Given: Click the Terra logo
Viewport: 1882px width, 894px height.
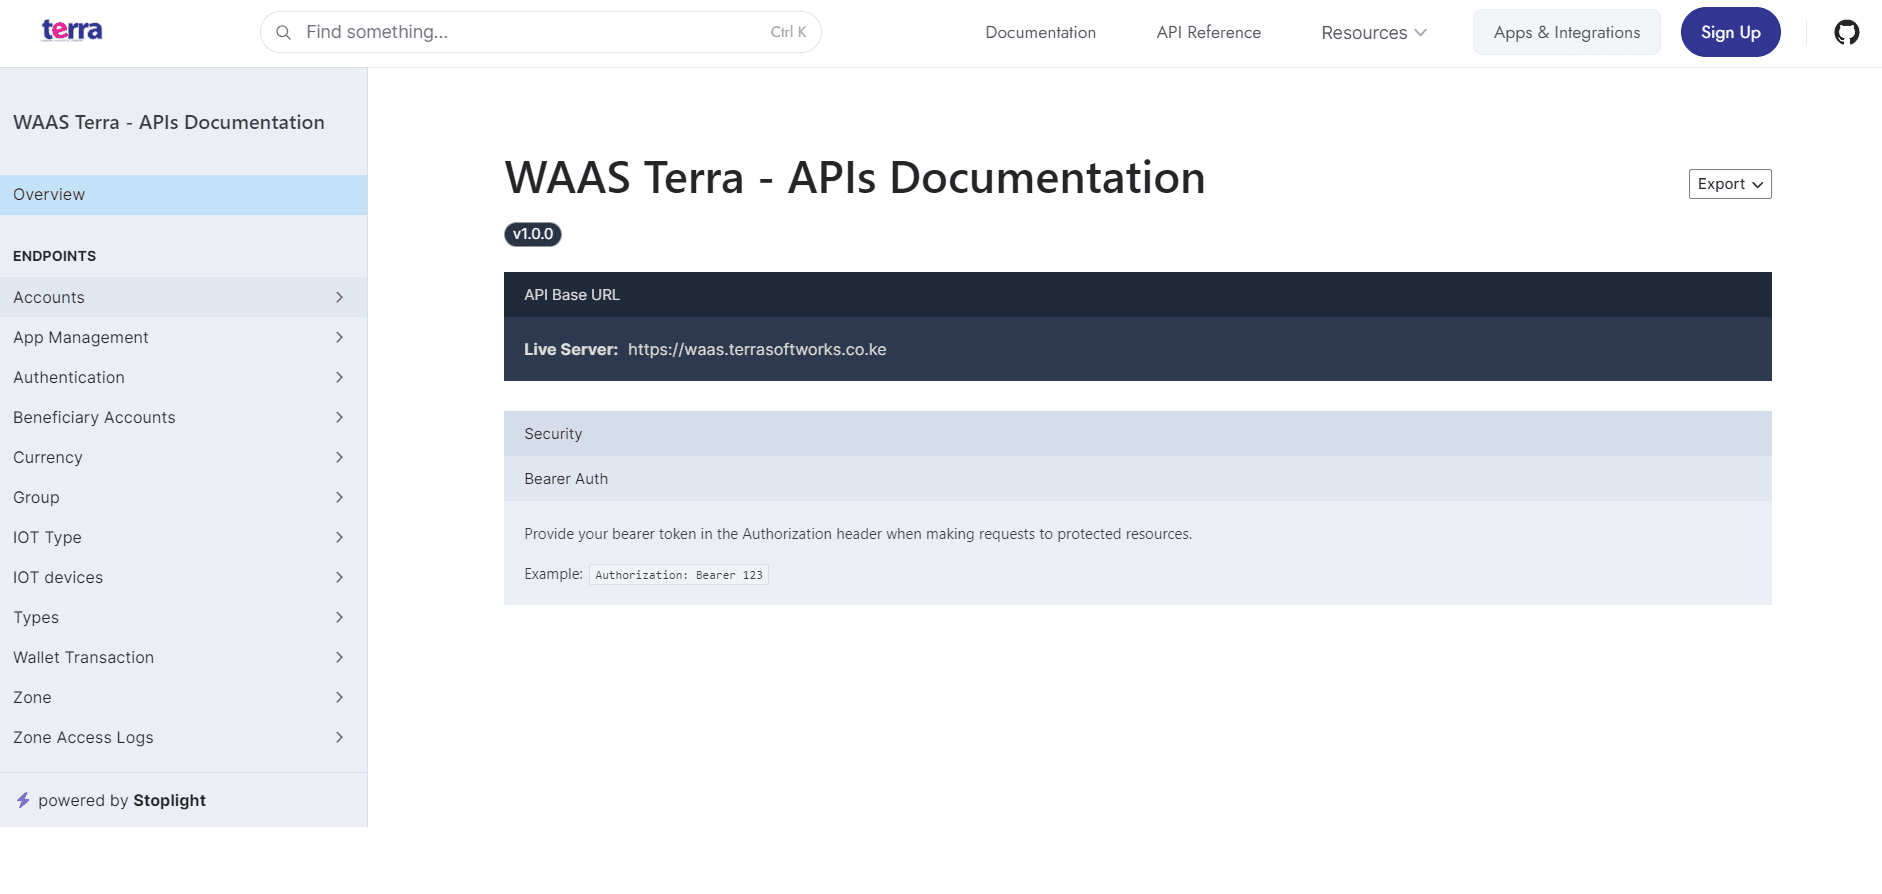Looking at the screenshot, I should click(72, 31).
